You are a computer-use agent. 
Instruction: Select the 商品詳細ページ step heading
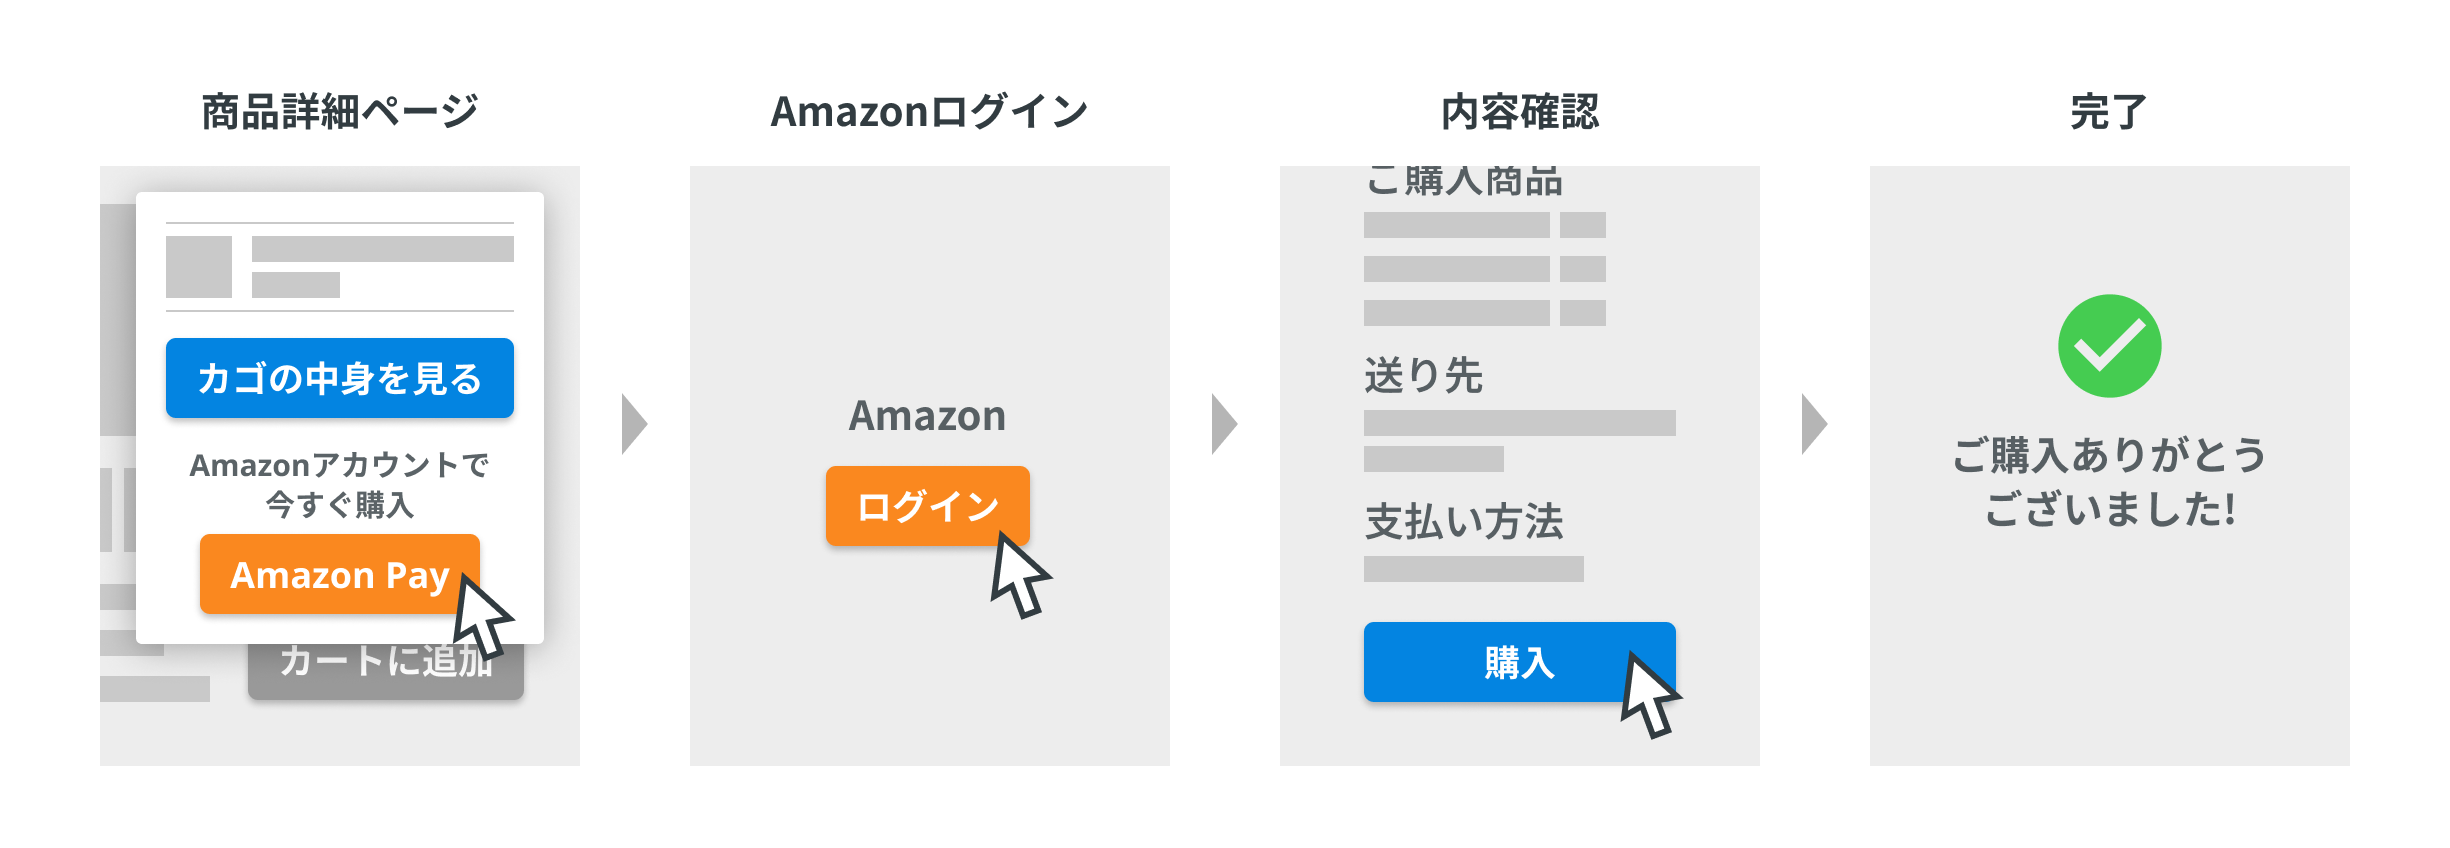340,112
